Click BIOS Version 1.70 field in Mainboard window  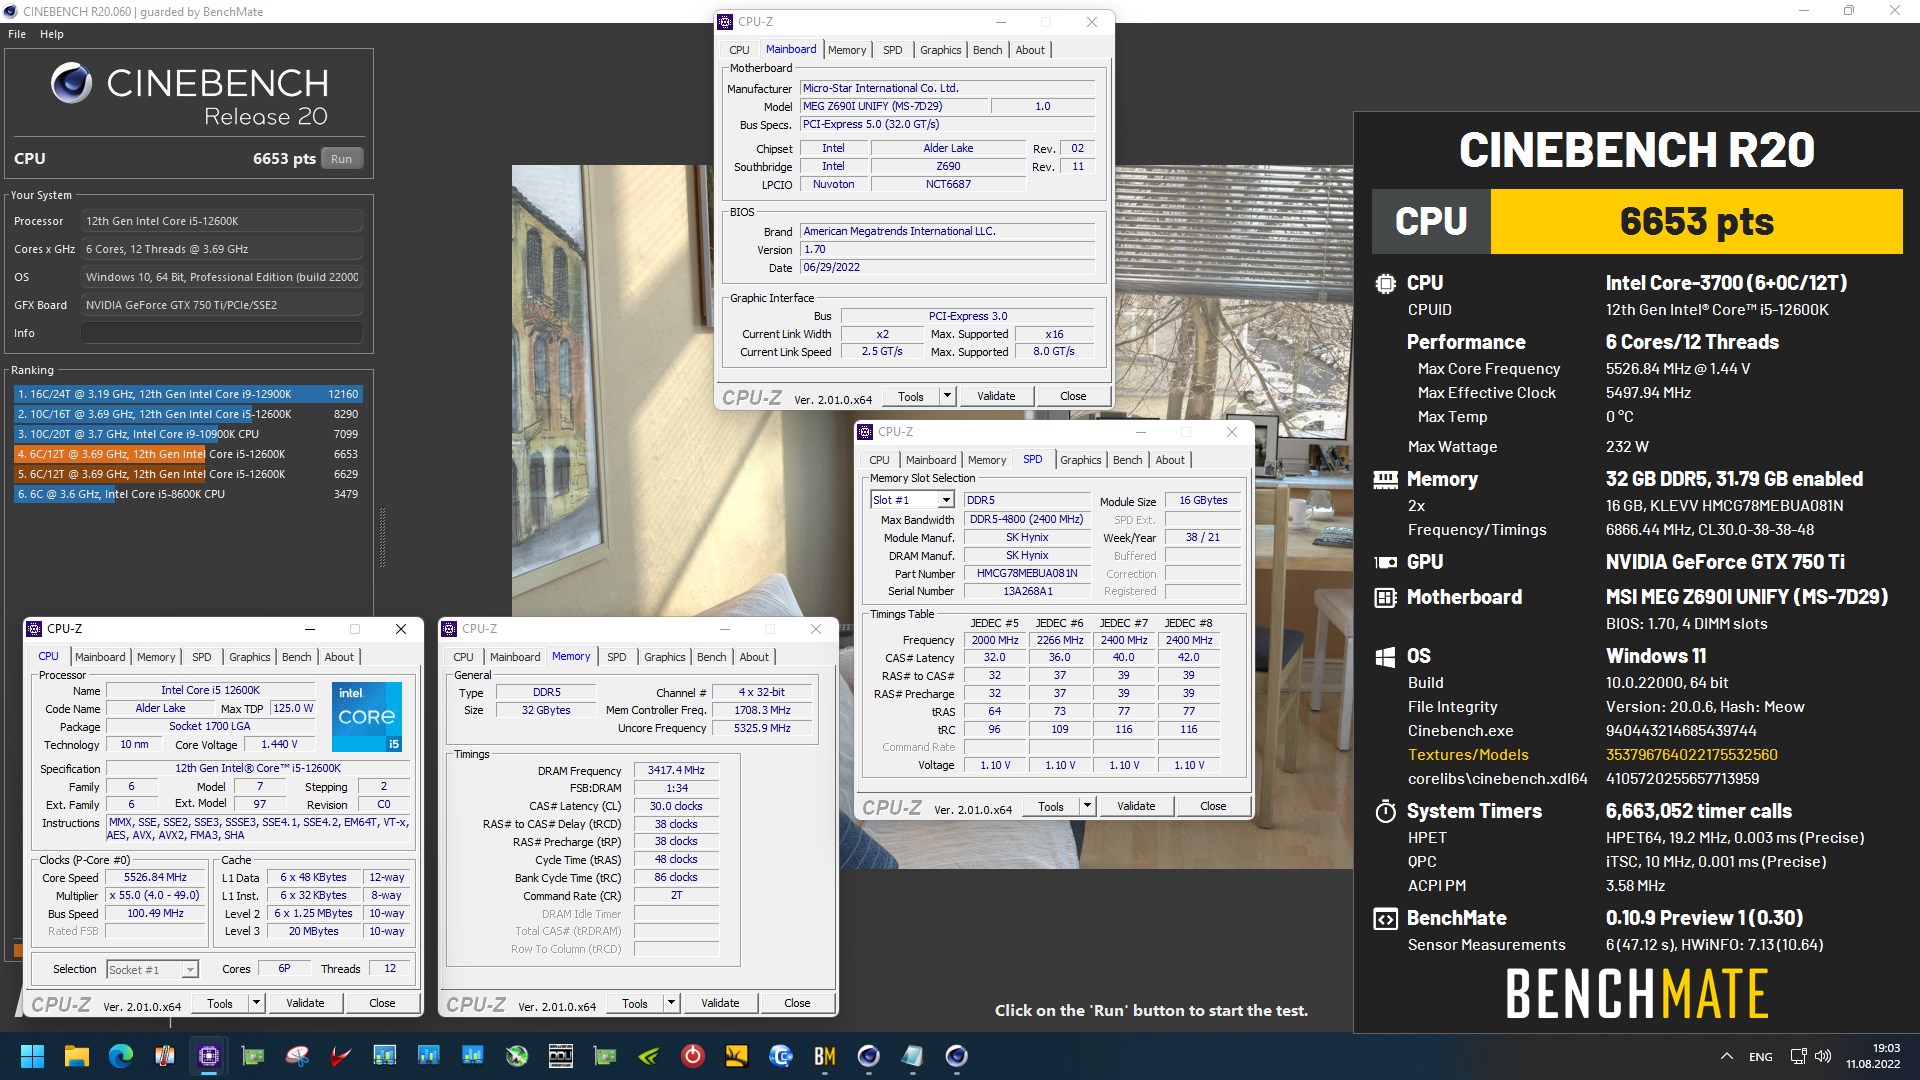coord(947,250)
